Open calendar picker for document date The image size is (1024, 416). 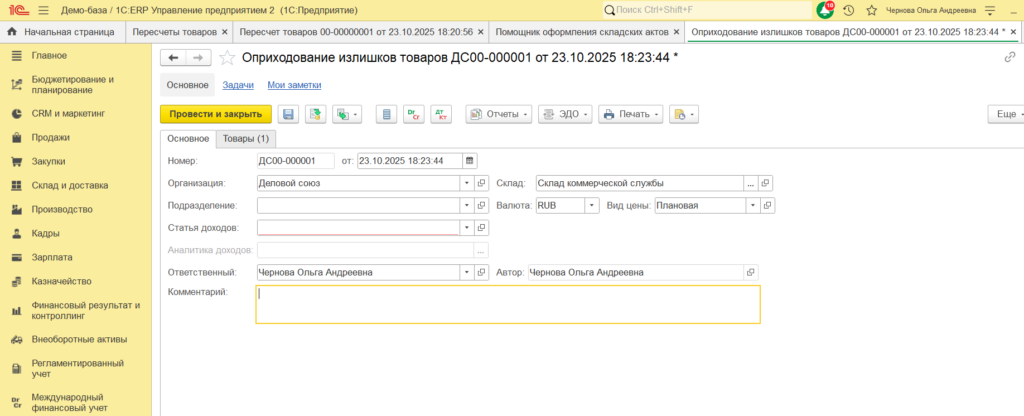pos(470,161)
